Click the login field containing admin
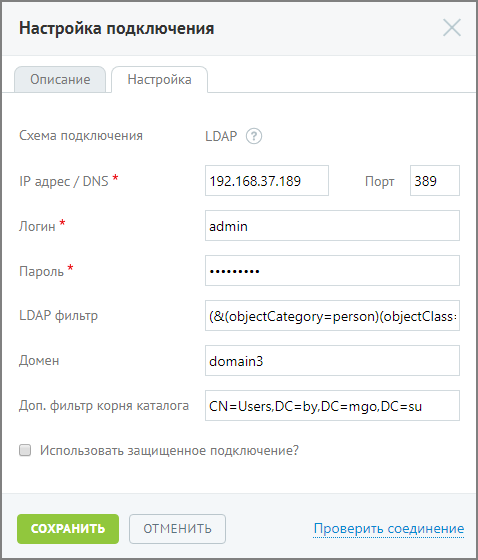This screenshot has height=560, width=478. (x=332, y=225)
